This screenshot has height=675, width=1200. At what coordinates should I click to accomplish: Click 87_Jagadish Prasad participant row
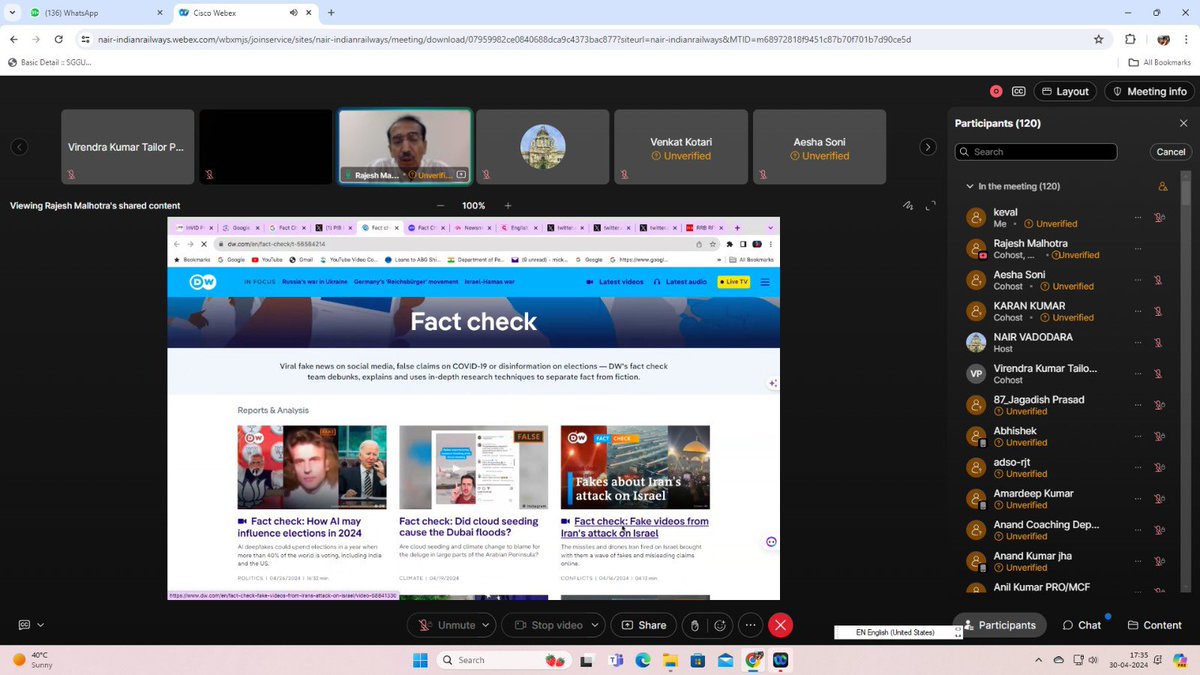[x=1065, y=405]
